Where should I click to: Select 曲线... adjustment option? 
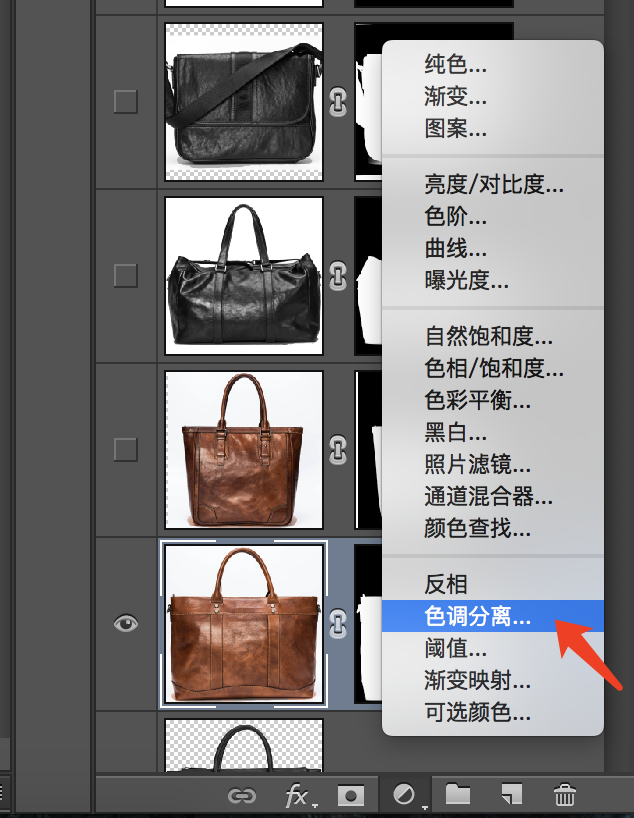tap(455, 248)
